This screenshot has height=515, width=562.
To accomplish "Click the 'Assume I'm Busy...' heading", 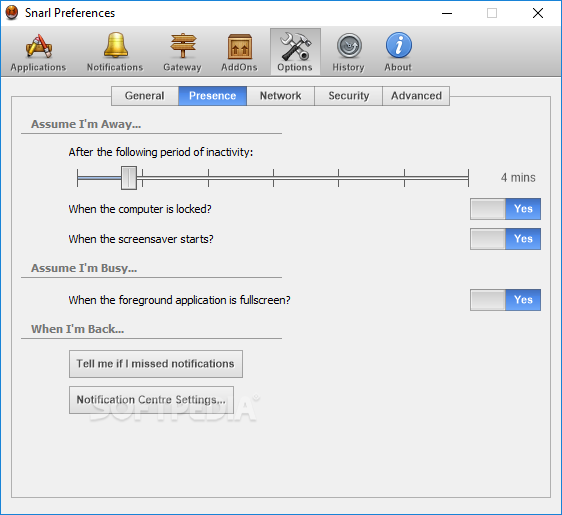I will click(84, 268).
